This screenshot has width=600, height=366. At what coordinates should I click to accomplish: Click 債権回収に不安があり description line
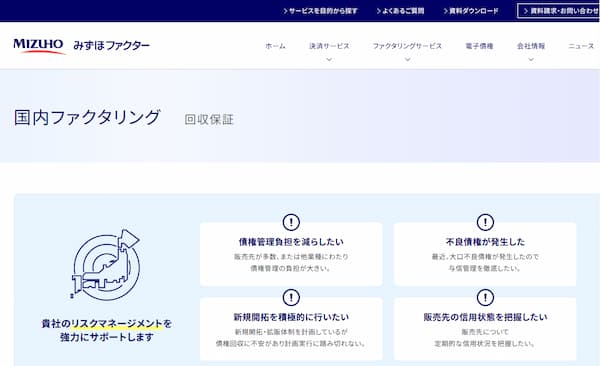[291, 344]
